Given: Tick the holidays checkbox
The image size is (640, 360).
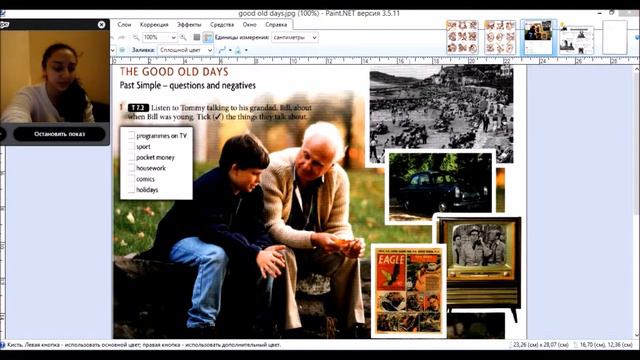Looking at the screenshot, I should click(x=131, y=189).
